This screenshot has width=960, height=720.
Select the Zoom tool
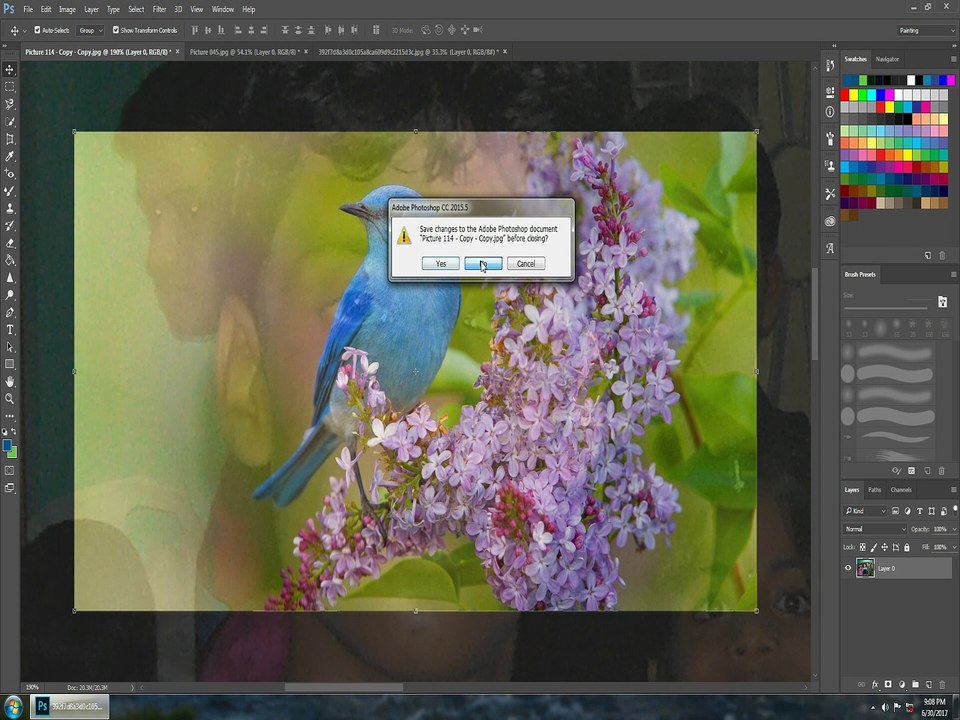point(10,399)
